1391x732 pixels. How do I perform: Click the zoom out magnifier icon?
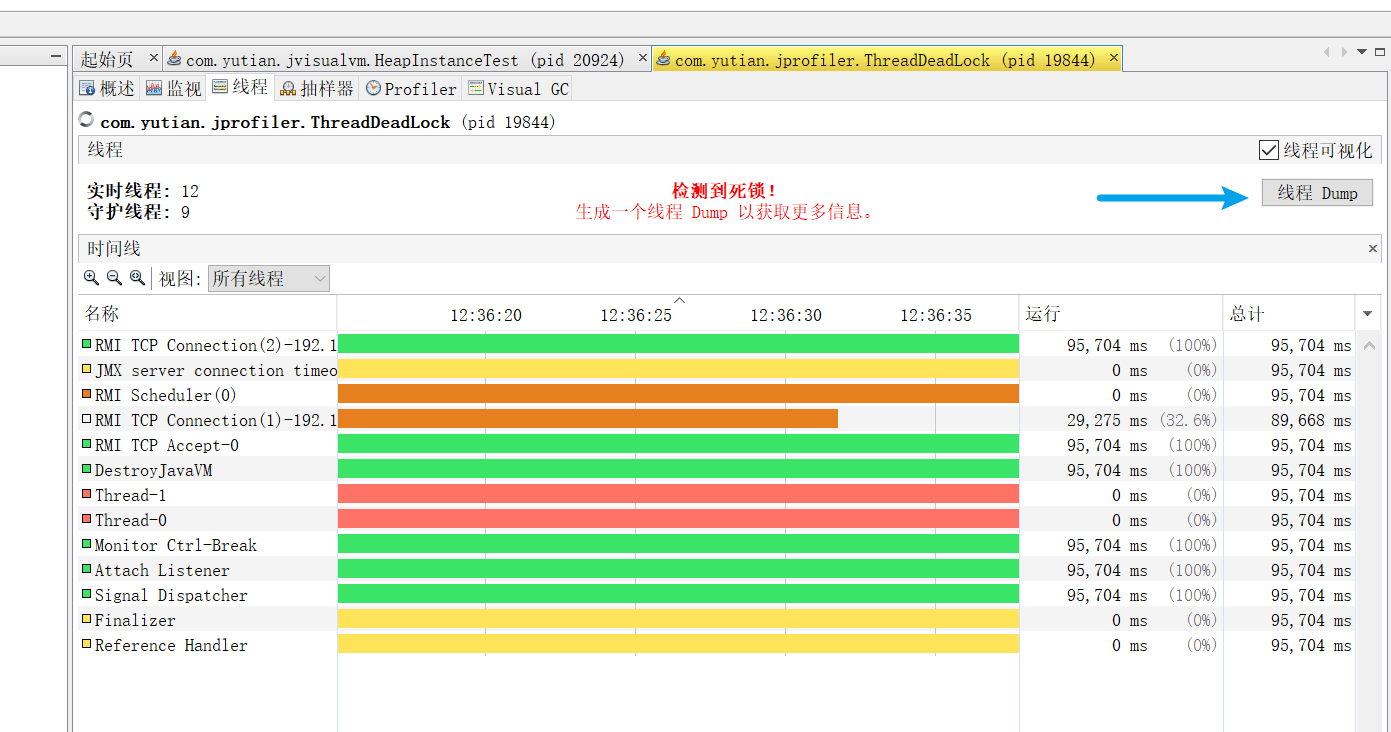(x=114, y=278)
